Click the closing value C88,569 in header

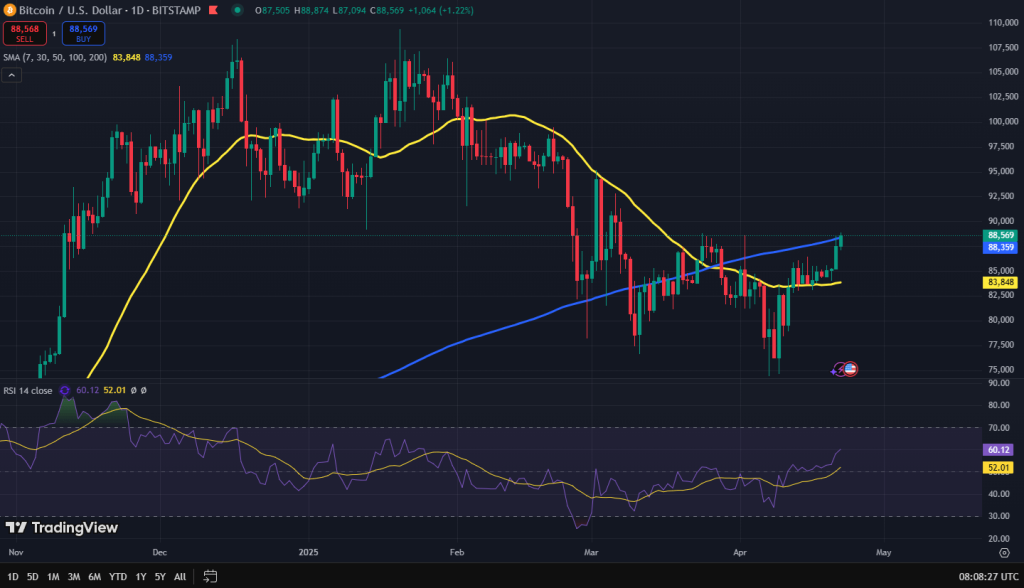[387, 10]
